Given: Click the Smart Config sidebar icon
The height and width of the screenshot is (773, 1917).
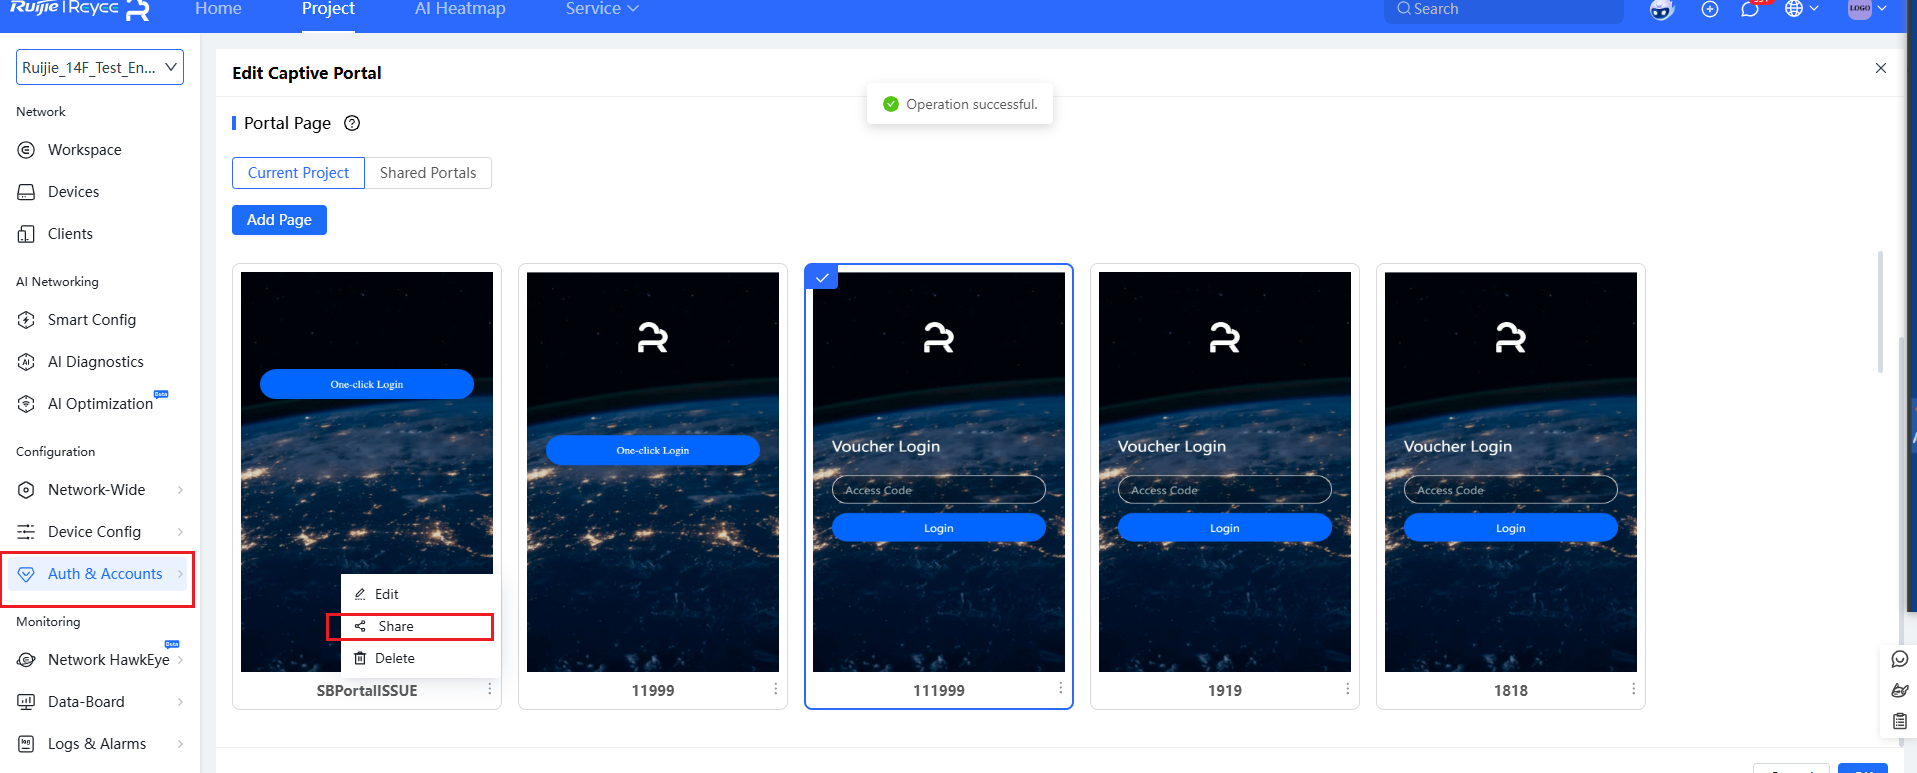Looking at the screenshot, I should (26, 320).
